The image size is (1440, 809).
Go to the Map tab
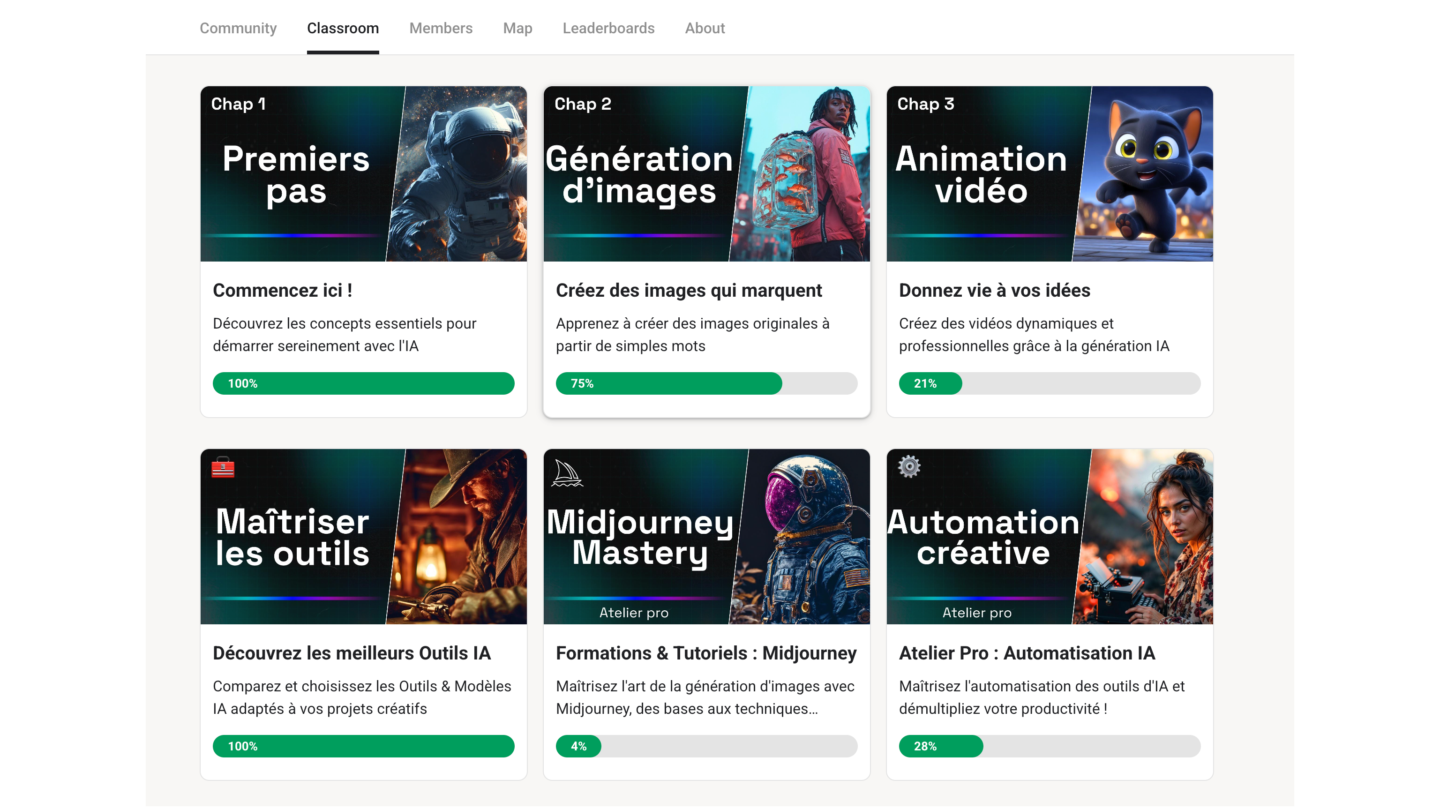point(517,28)
